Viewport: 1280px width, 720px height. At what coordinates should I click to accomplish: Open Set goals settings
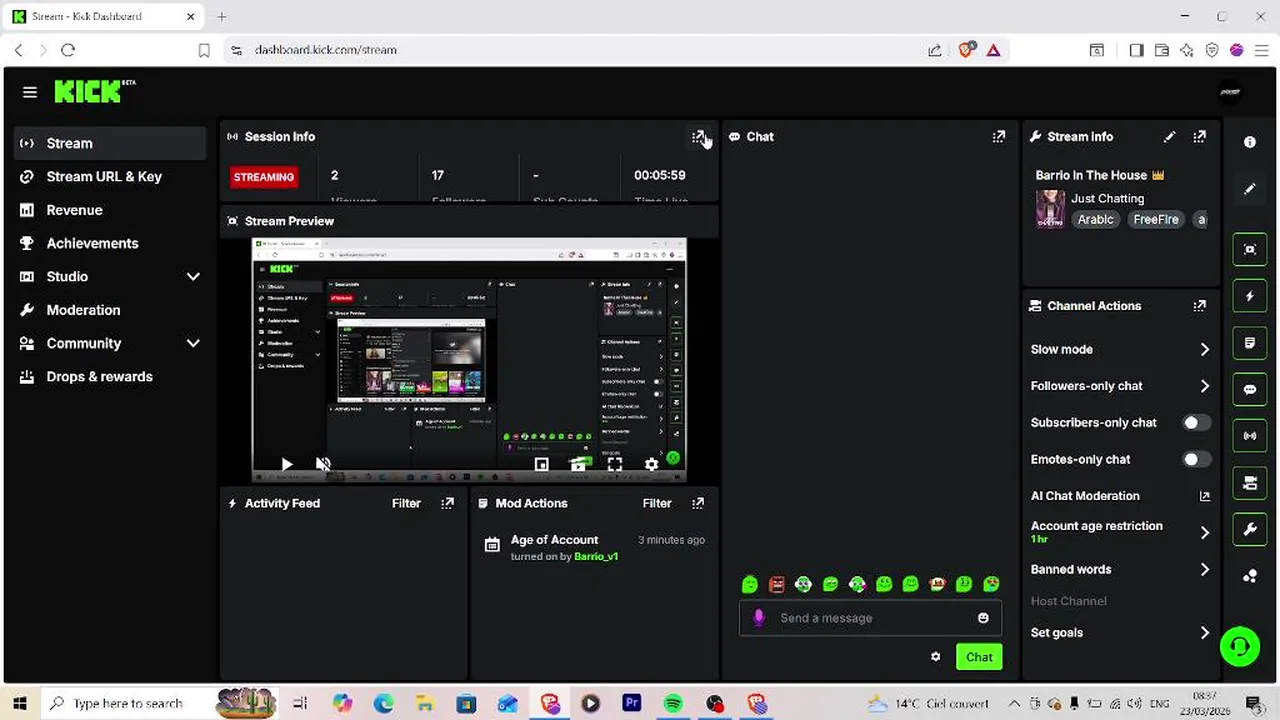pos(1120,633)
